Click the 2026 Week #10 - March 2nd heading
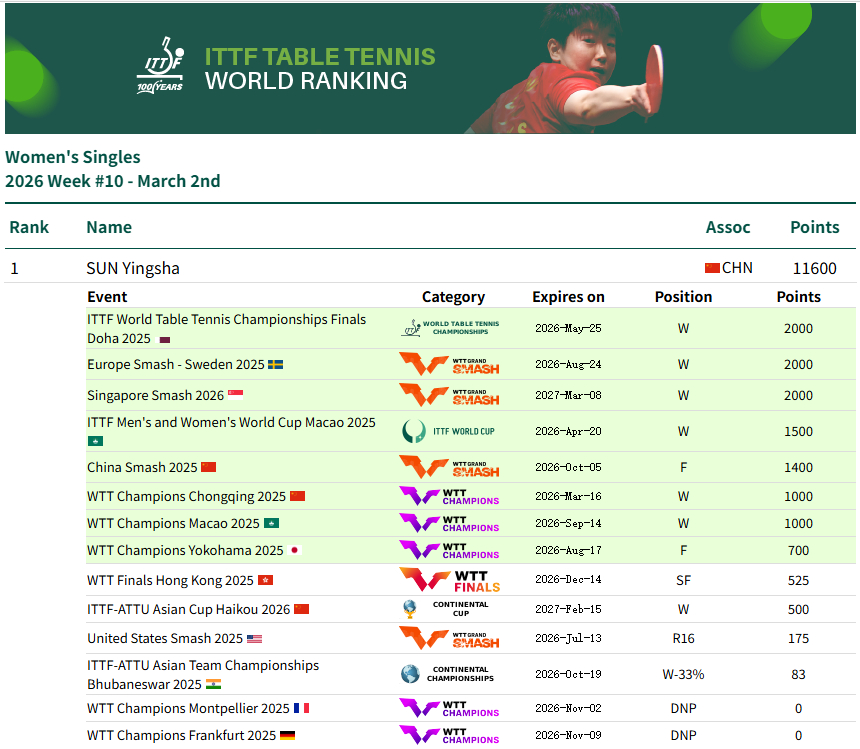The image size is (860, 749). (x=112, y=181)
